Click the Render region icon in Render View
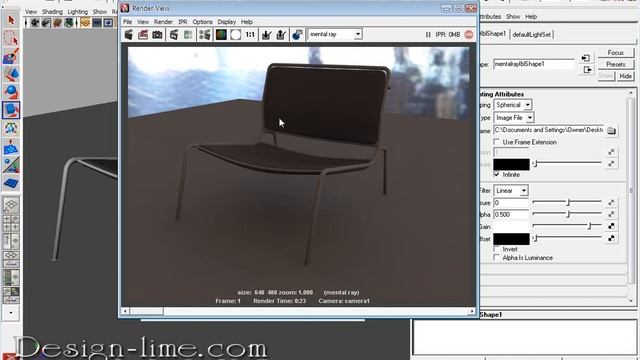 [x=143, y=35]
